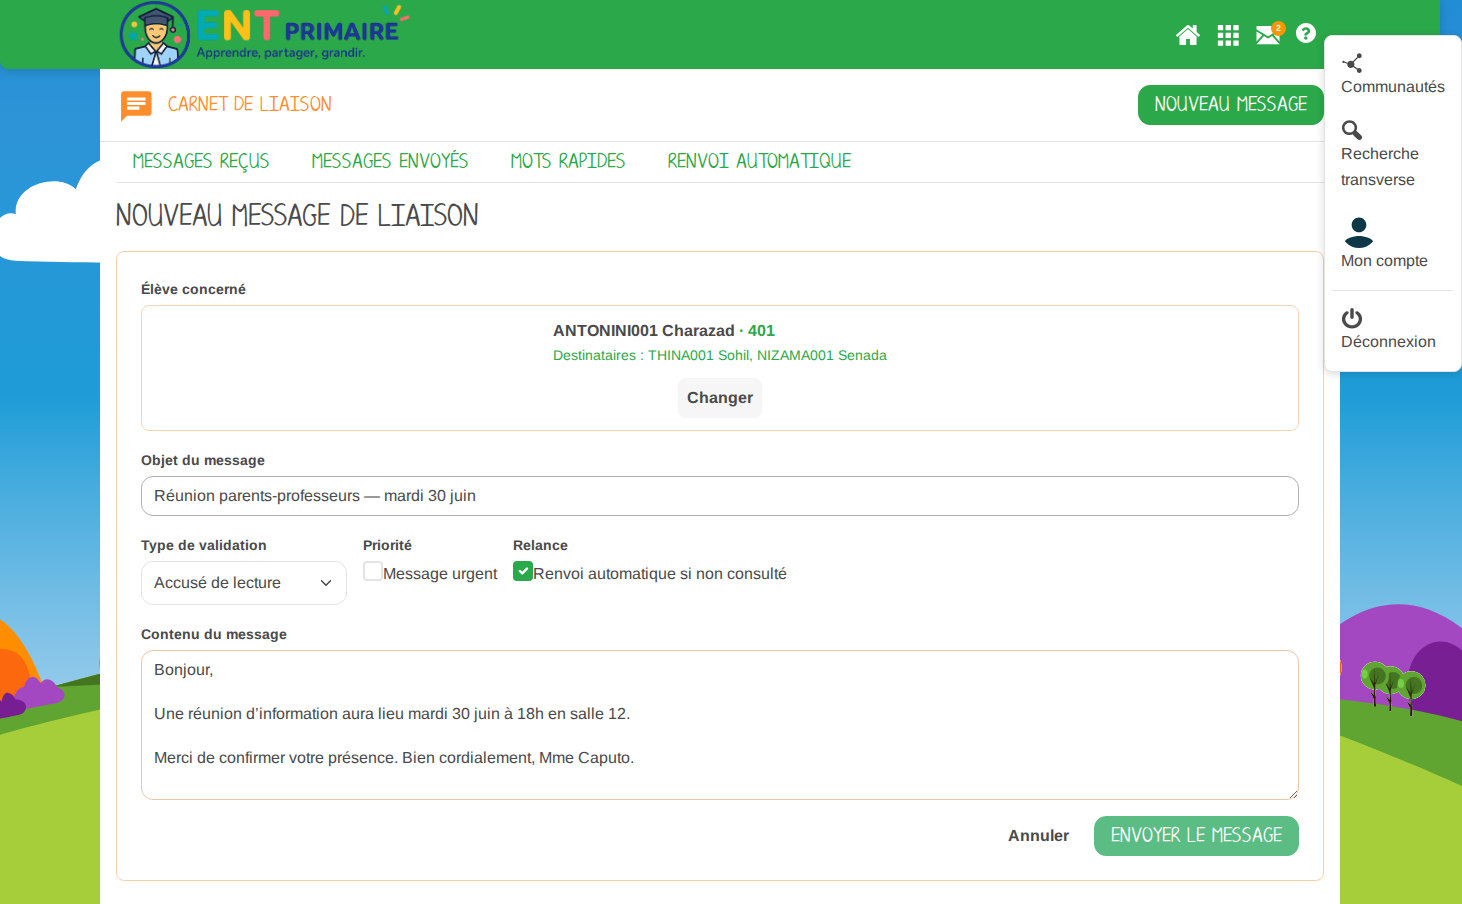Switch to Messages envoyés tab
Image resolution: width=1462 pixels, height=904 pixels.
tap(390, 161)
